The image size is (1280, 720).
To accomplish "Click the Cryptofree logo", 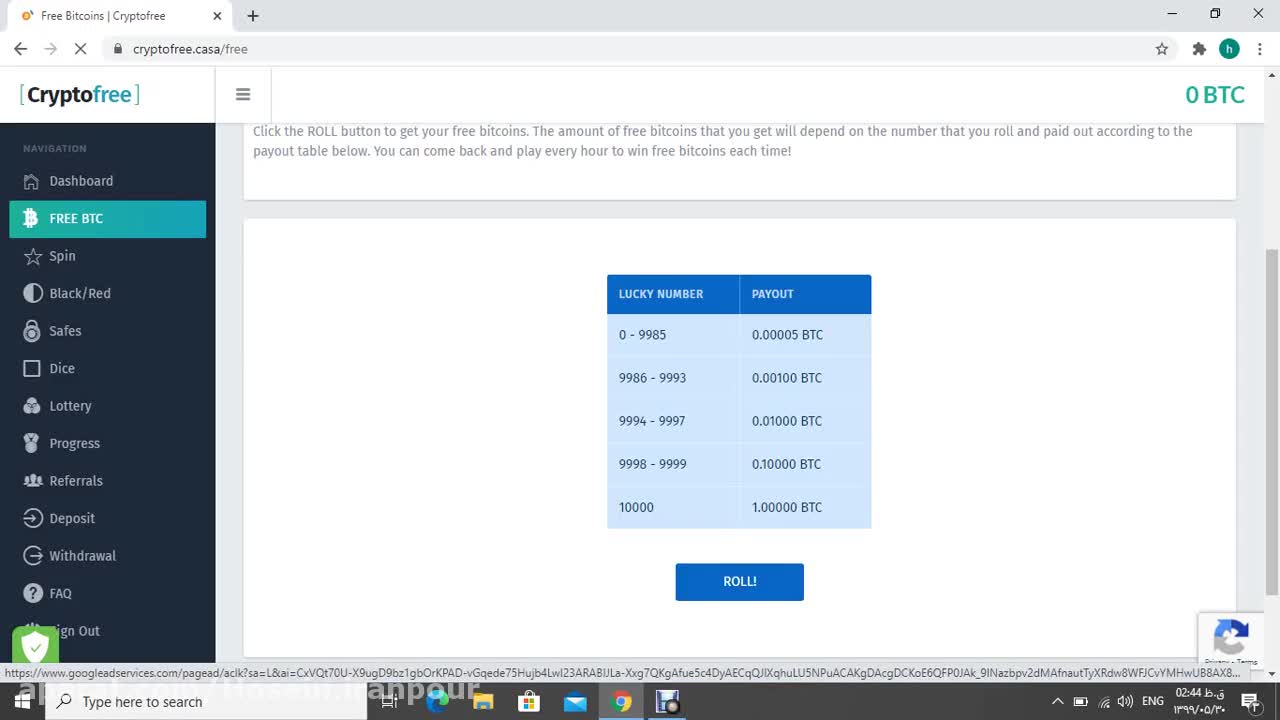I will tap(80, 95).
